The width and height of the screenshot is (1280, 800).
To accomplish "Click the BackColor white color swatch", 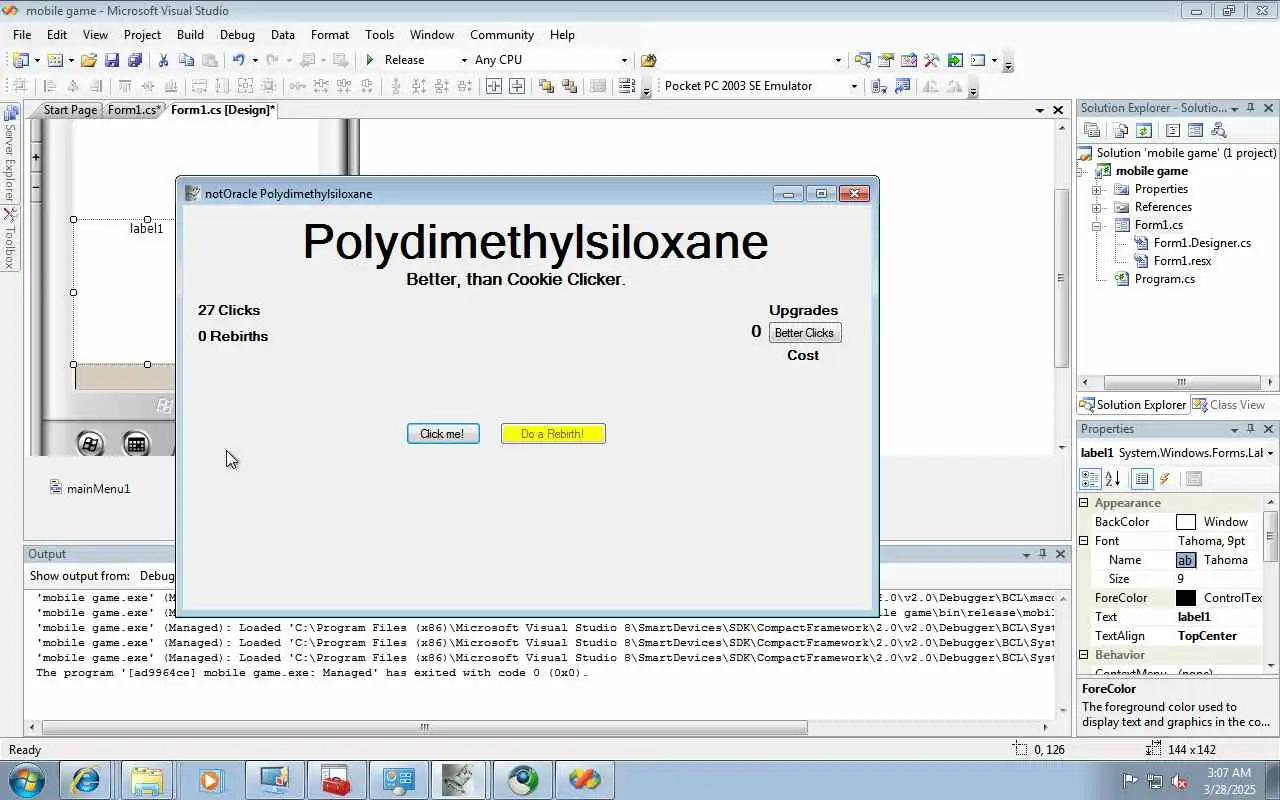I will [1186, 522].
